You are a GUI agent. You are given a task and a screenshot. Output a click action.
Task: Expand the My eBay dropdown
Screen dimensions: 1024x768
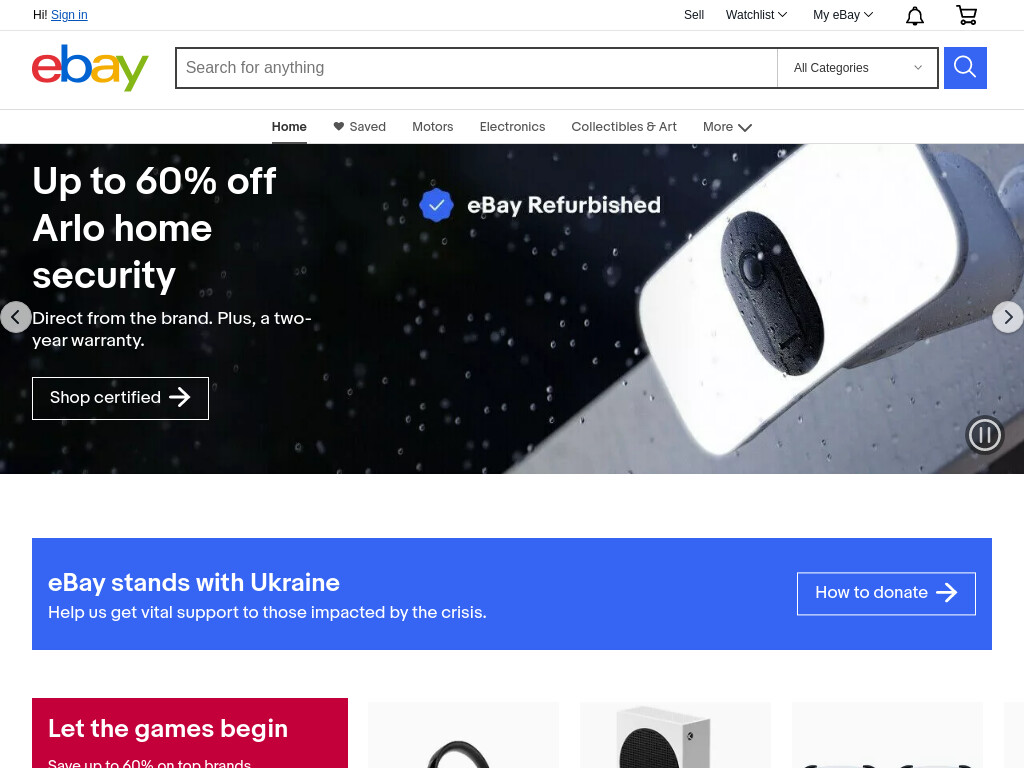click(x=842, y=15)
